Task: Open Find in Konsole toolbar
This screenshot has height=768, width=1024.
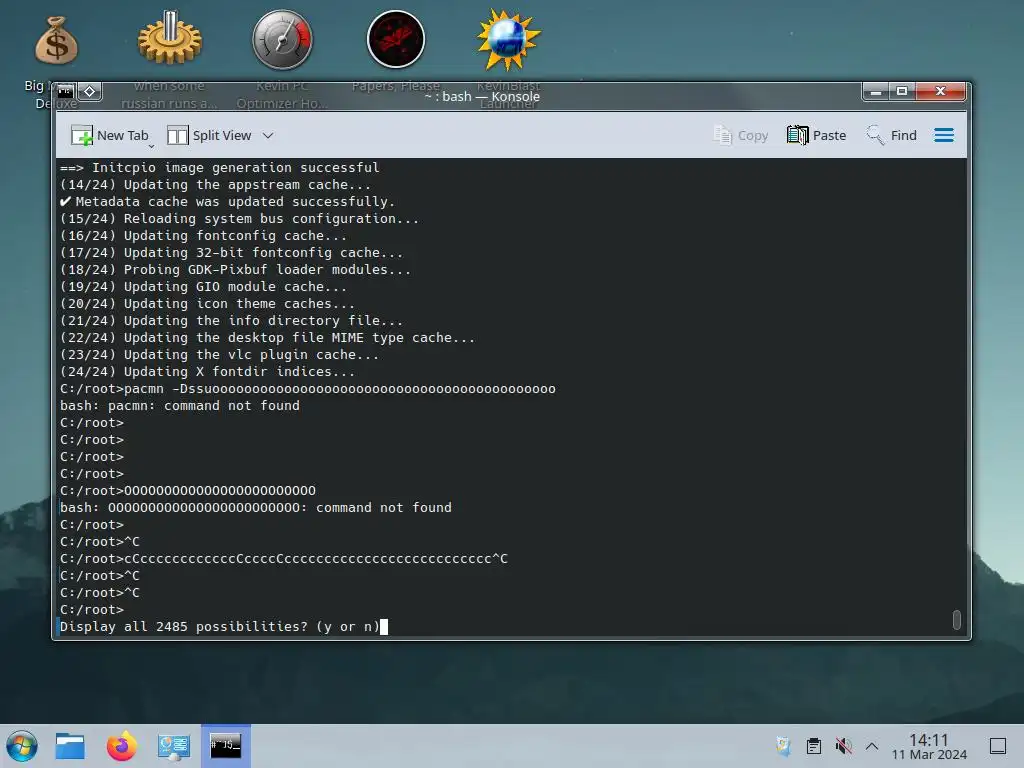Action: 891,135
